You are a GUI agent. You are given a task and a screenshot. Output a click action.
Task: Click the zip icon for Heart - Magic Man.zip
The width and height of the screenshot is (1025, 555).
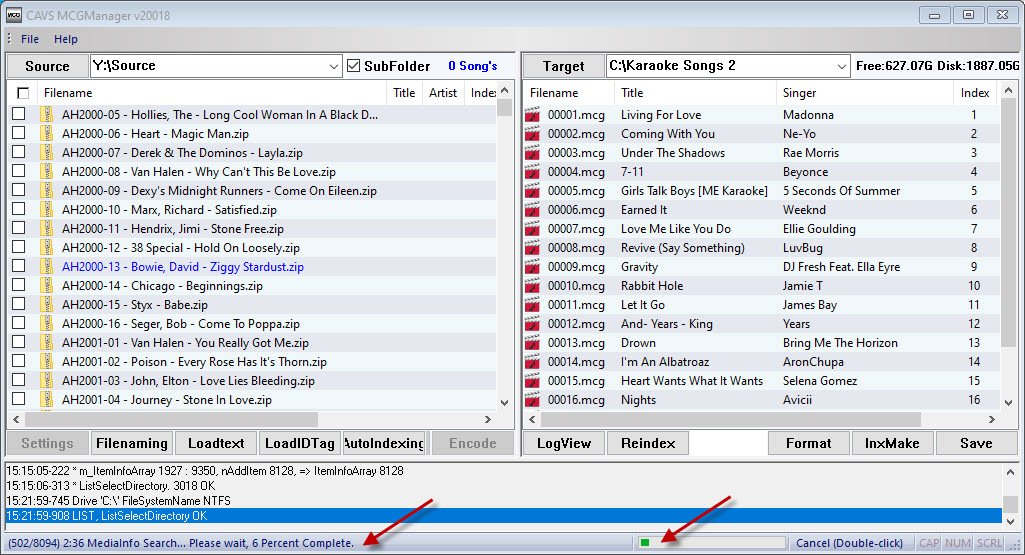point(46,133)
